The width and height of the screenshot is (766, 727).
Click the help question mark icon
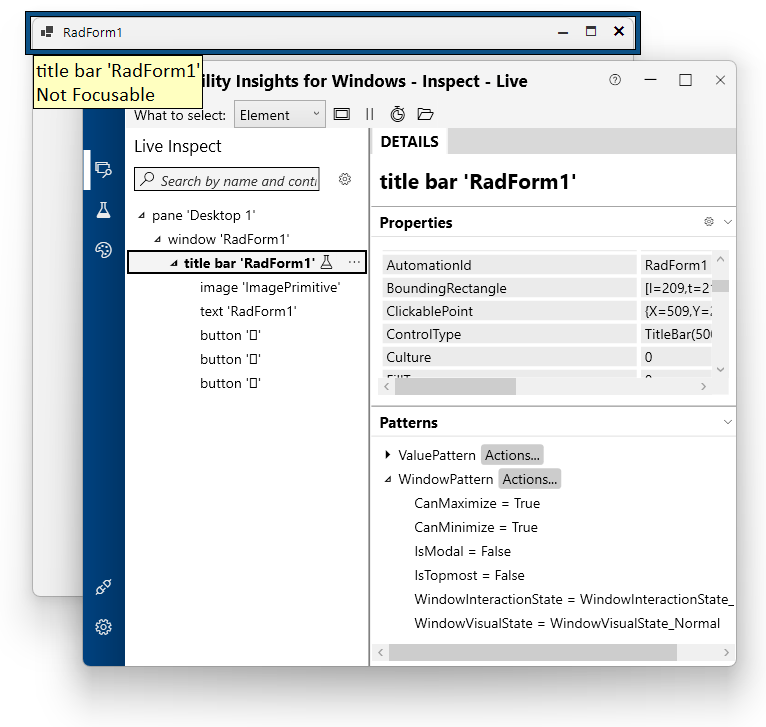coord(615,80)
